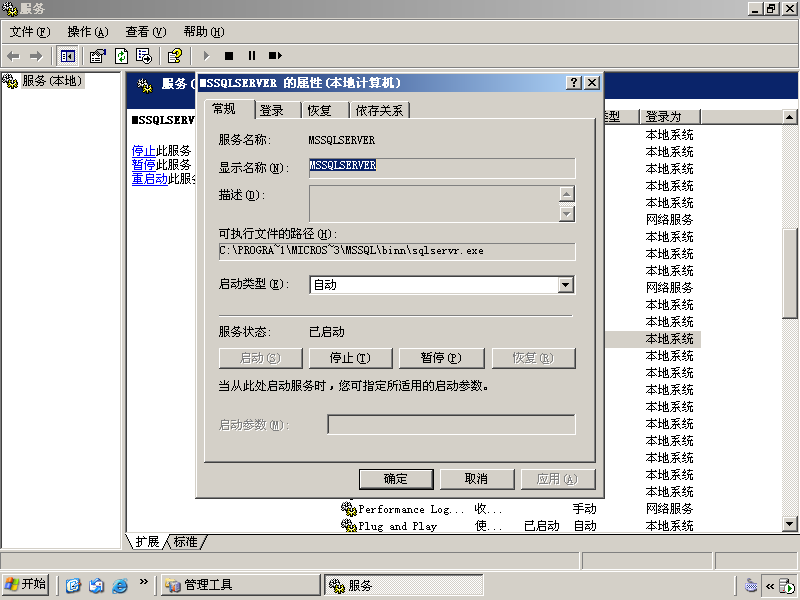
Task: Expand hidden system tray icons
Action: pos(770,586)
